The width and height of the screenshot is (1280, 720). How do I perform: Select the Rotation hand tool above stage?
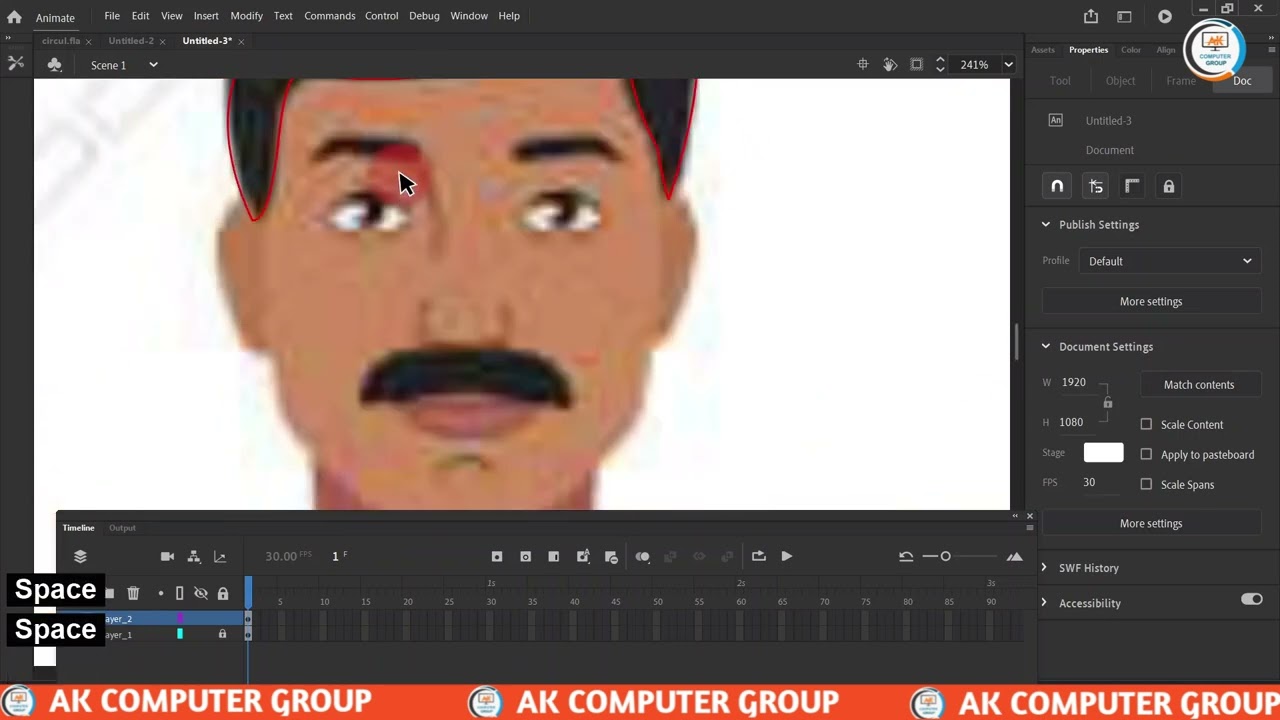tap(890, 64)
